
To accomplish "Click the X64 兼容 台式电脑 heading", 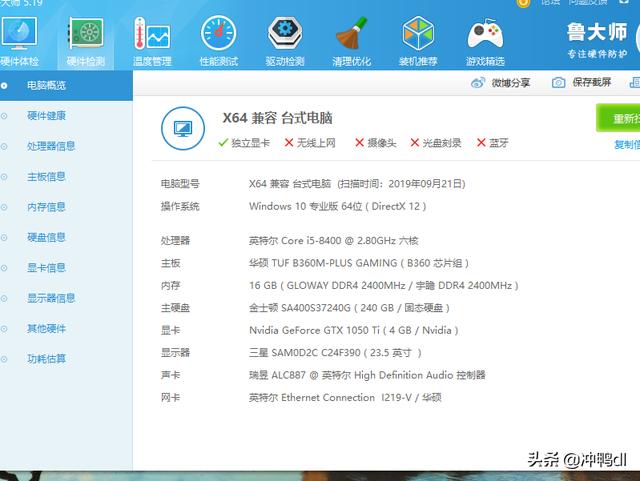I will click(x=277, y=118).
